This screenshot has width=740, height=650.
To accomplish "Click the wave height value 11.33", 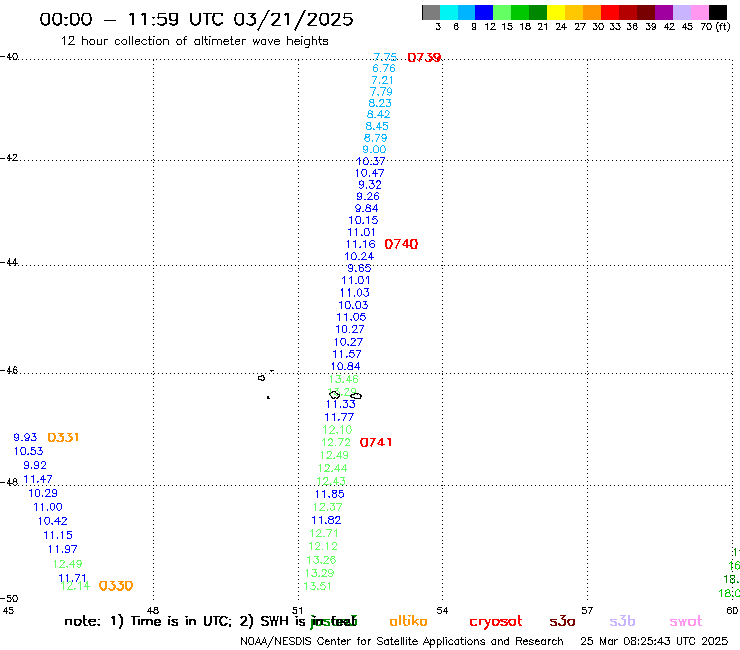I will pos(341,404).
